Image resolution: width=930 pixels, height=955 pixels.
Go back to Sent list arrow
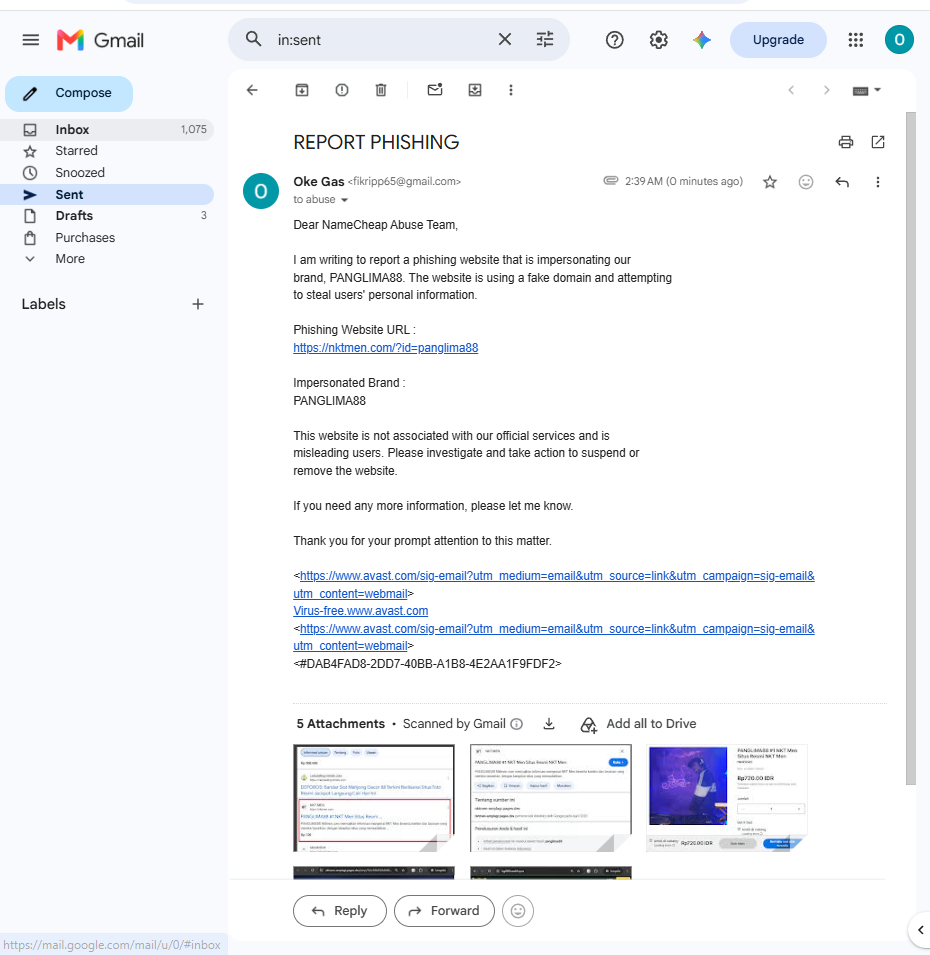pos(252,90)
